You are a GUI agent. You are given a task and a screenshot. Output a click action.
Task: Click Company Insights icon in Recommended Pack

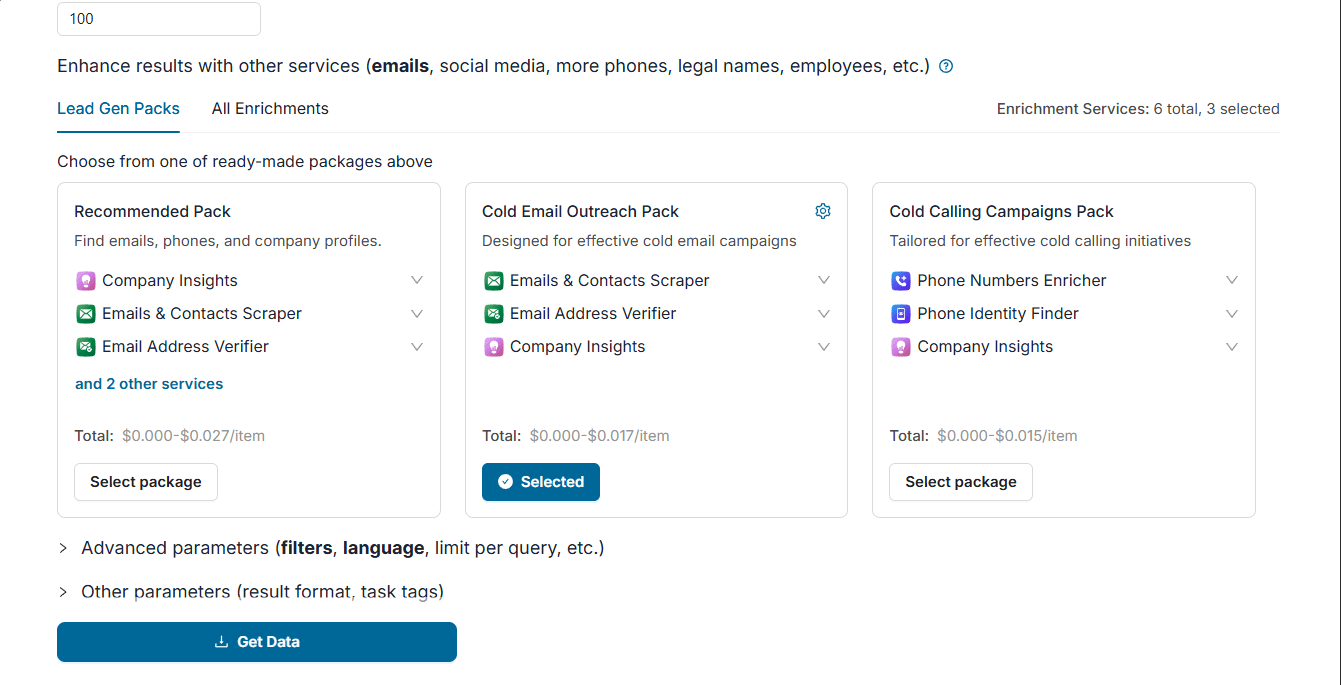click(x=86, y=281)
